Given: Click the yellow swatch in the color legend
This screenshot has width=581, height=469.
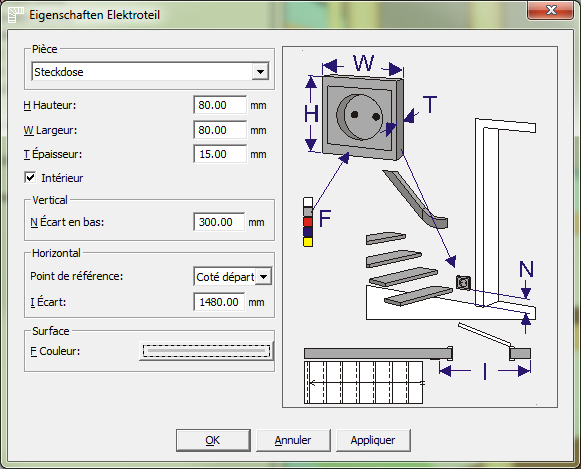Looking at the screenshot, I should tap(308, 242).
